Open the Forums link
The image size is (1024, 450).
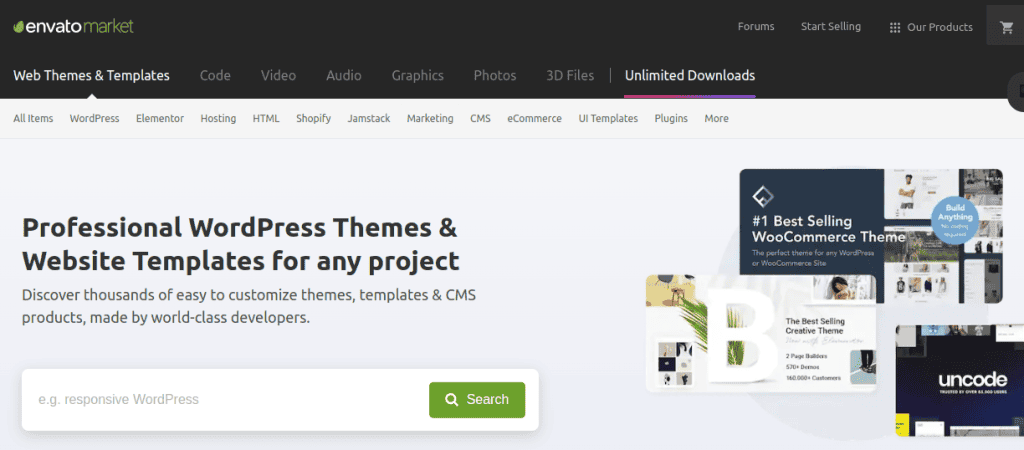click(x=756, y=27)
